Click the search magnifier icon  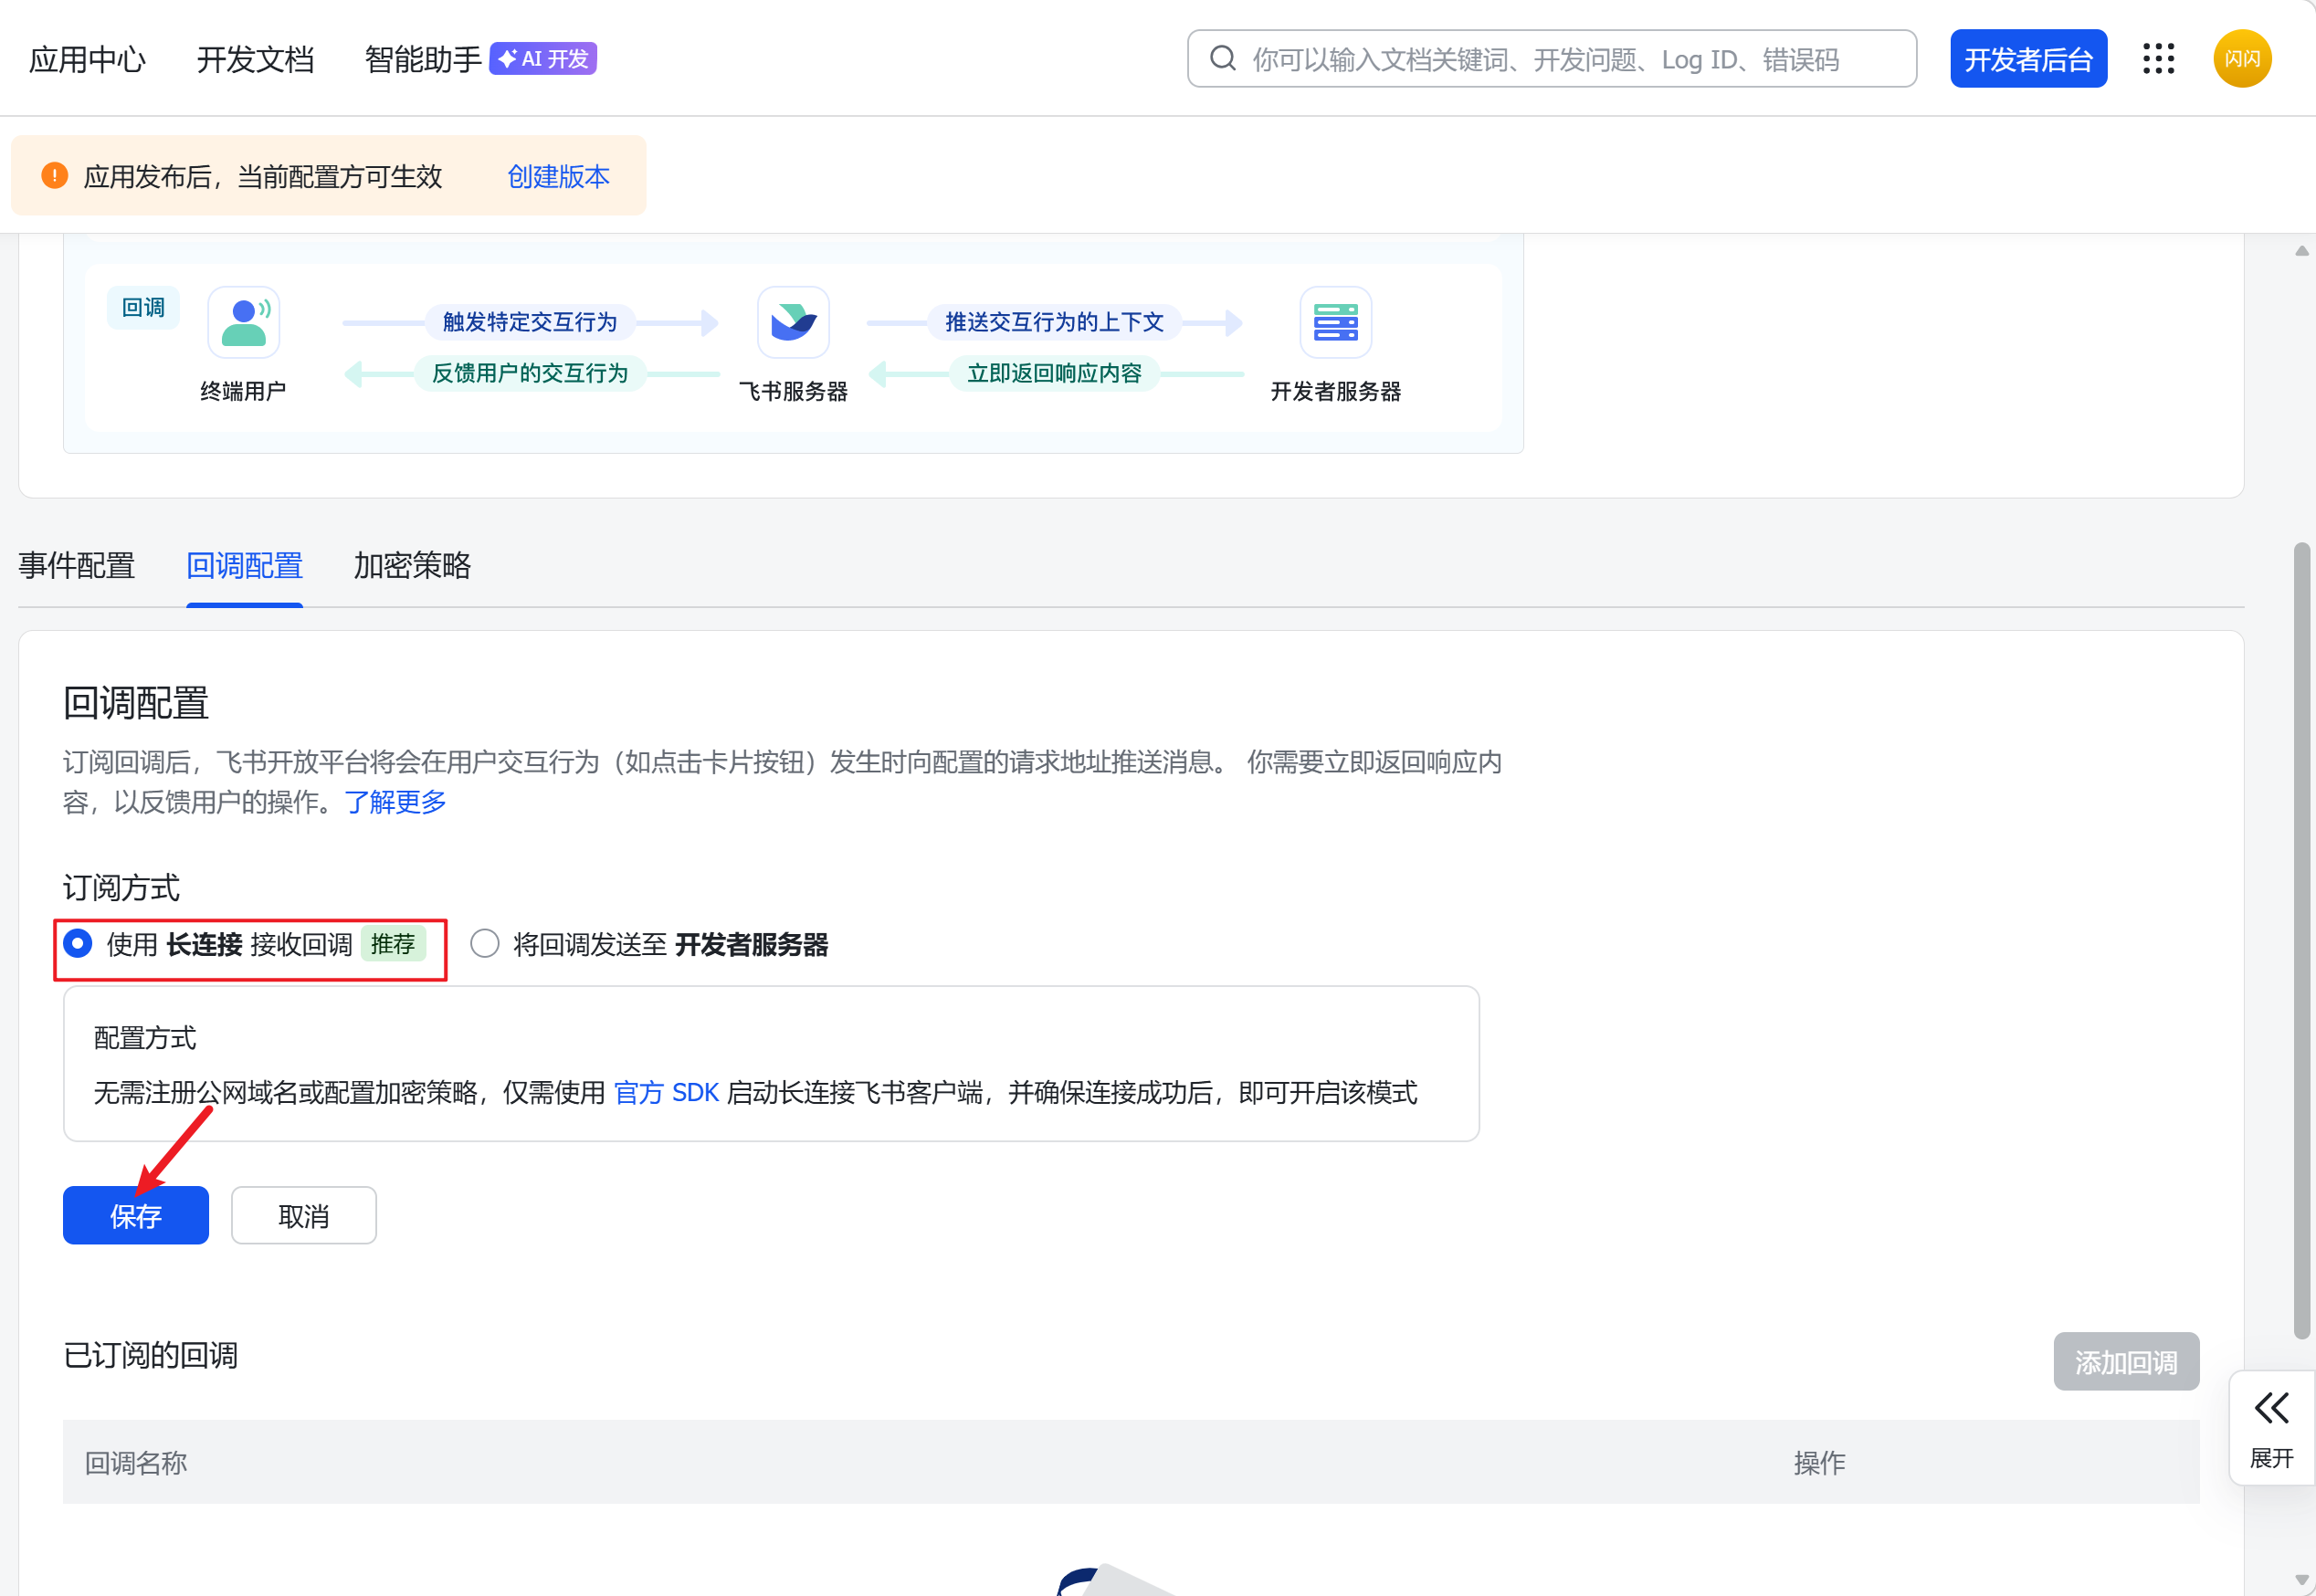(x=1222, y=58)
